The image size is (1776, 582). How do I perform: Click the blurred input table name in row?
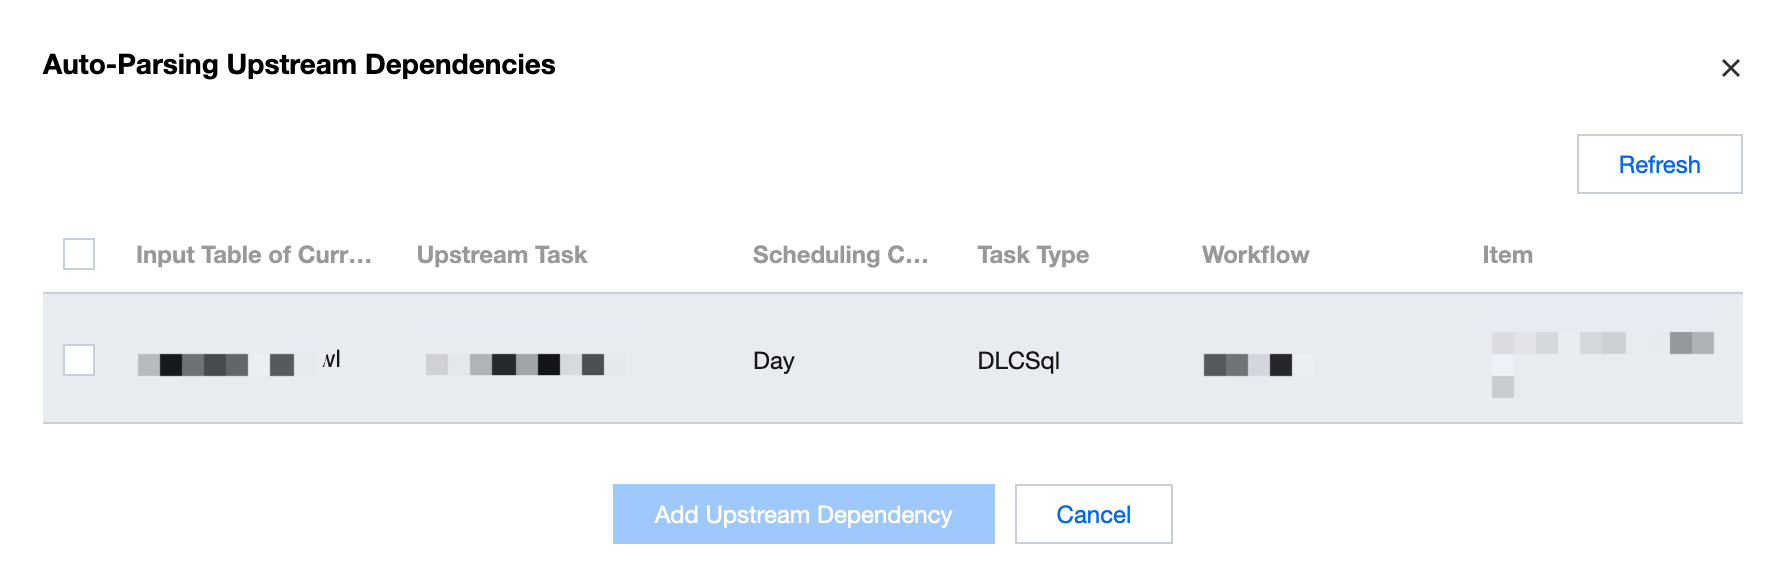(238, 363)
